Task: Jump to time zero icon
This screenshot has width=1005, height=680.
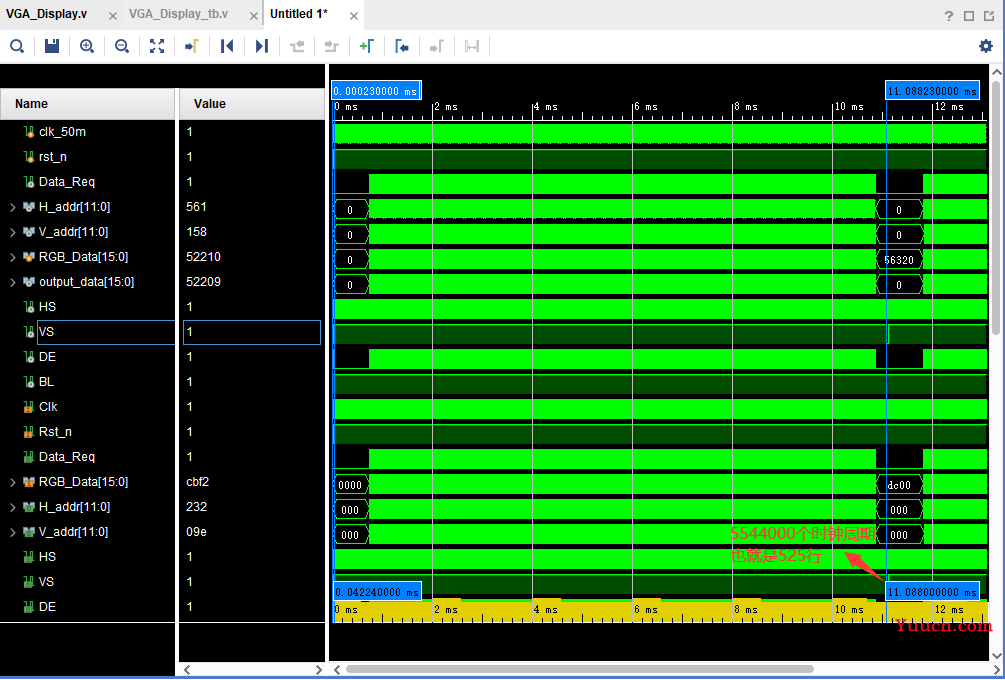Action: pos(227,46)
